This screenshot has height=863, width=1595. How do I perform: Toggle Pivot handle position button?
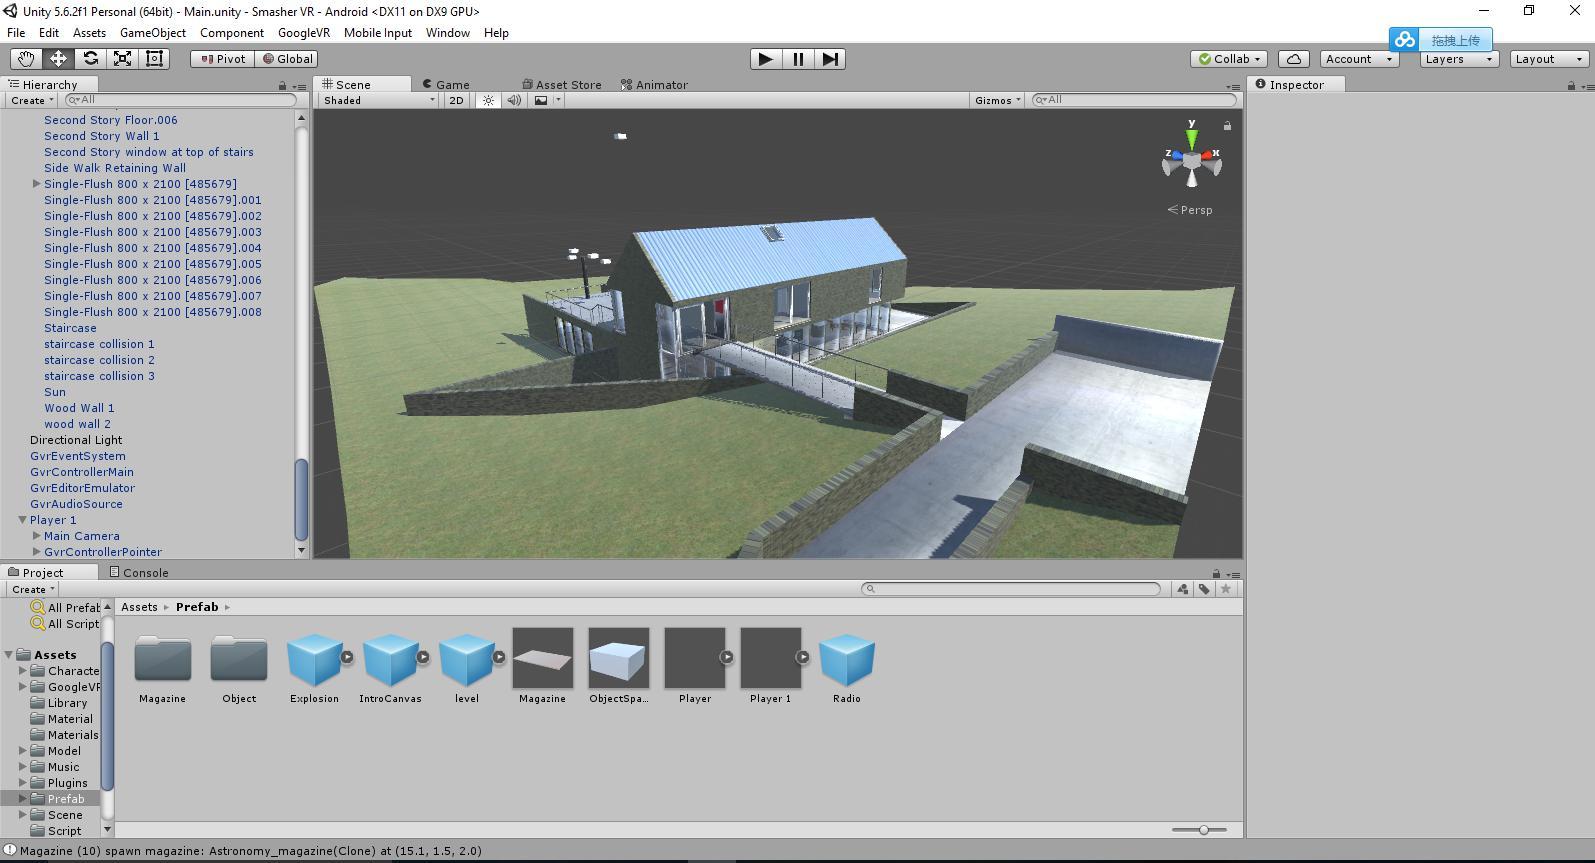click(x=222, y=59)
